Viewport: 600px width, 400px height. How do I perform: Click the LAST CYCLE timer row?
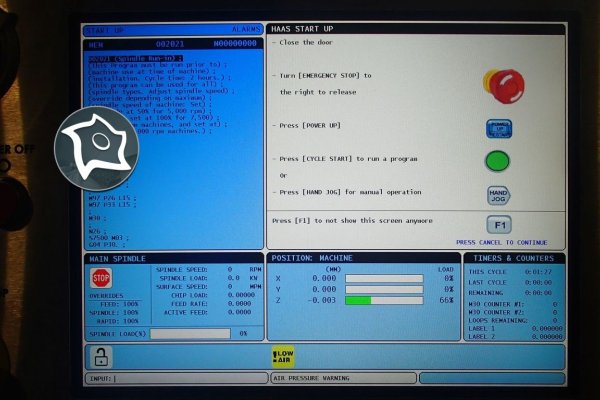click(x=510, y=282)
